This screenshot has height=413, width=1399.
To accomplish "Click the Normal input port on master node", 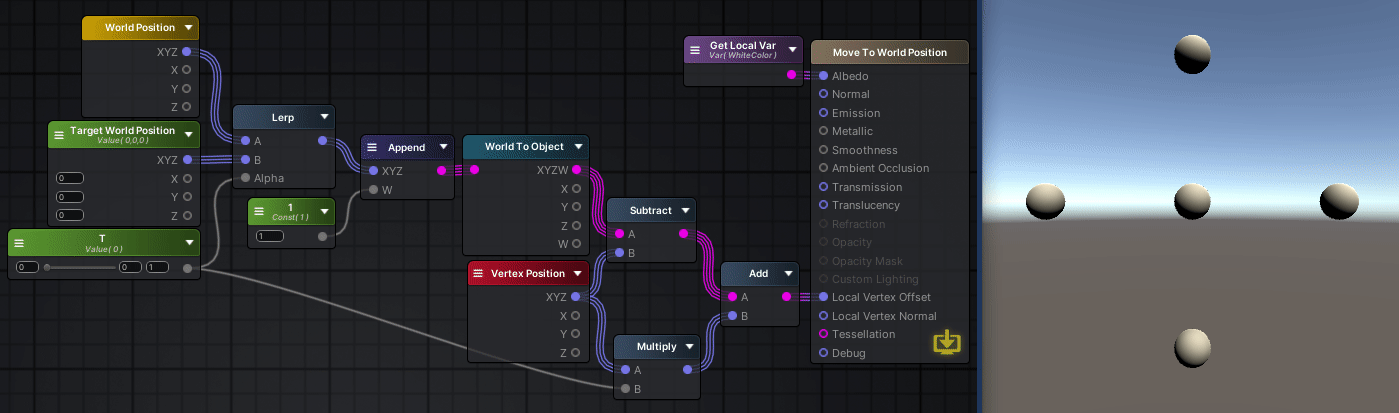I will click(x=823, y=94).
